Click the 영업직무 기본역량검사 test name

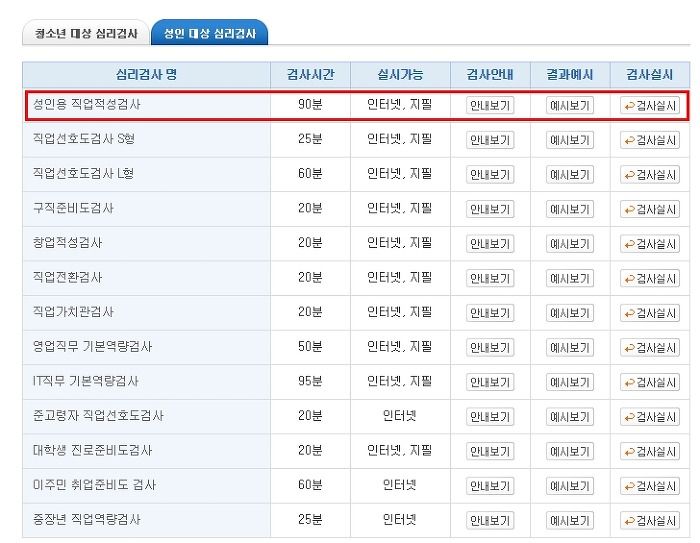pyautogui.click(x=92, y=347)
